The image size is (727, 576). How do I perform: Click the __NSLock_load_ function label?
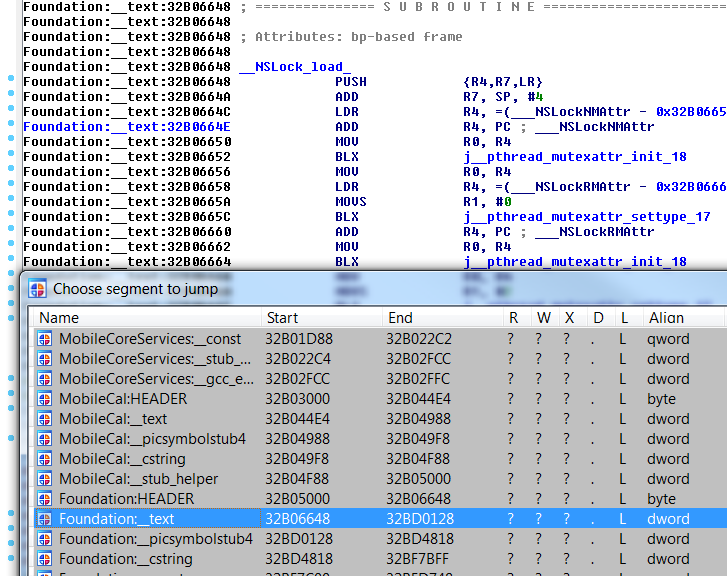click(x=295, y=67)
